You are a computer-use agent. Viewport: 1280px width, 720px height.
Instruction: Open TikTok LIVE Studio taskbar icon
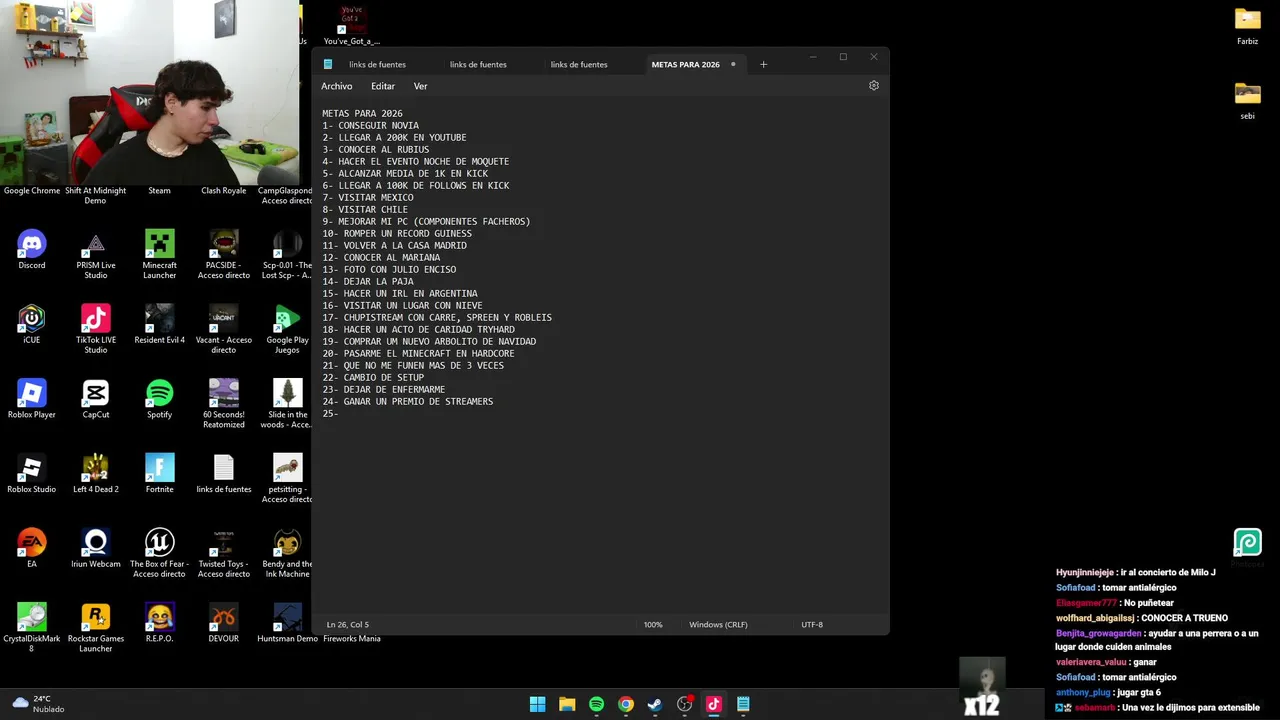(x=714, y=704)
